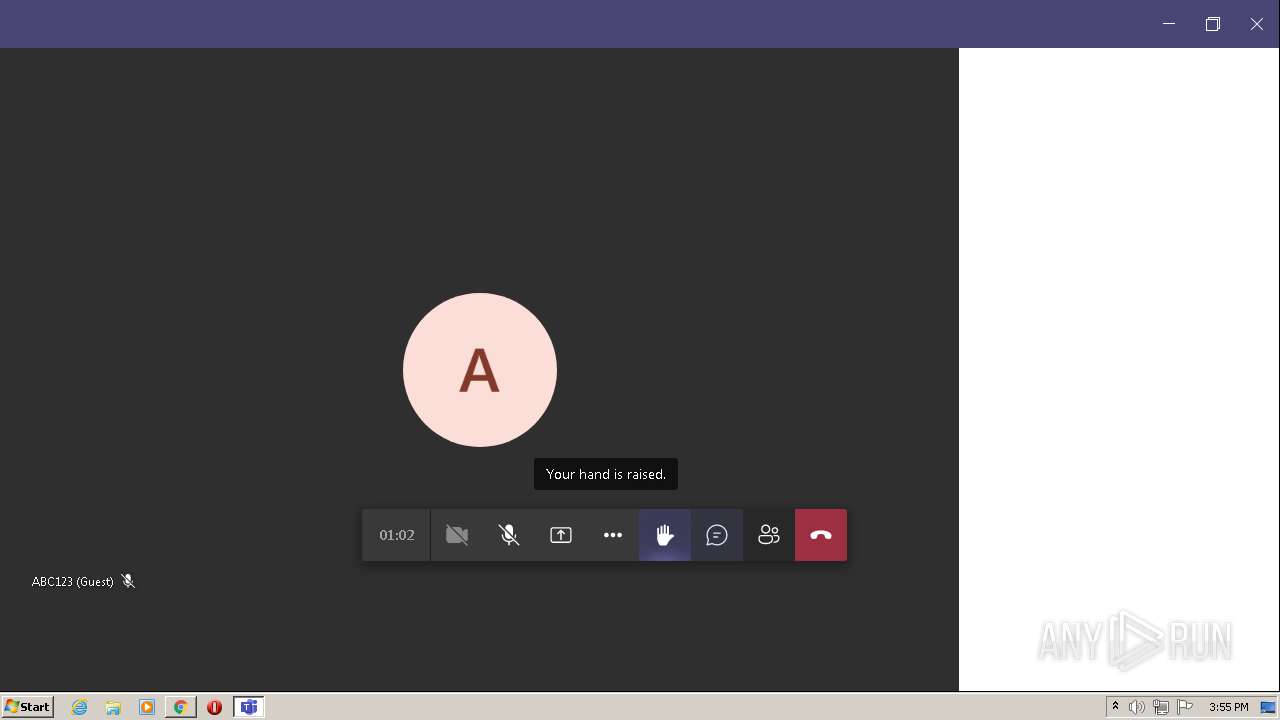
Task: Open the Action Center flag icon
Action: 1185,707
